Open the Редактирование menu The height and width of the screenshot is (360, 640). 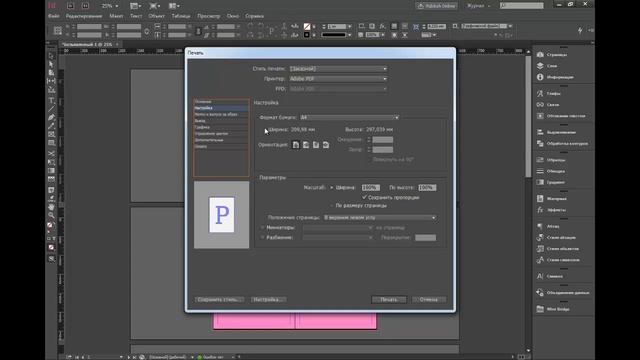(x=84, y=16)
